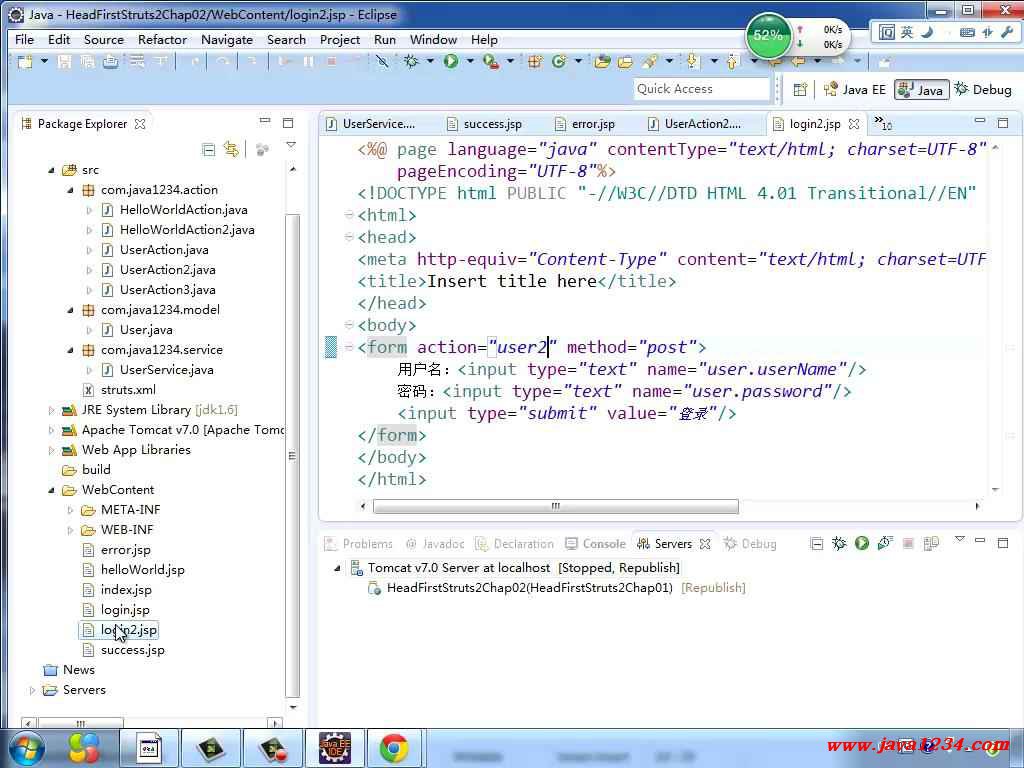Screen dimensions: 1024x768
Task: Toggle Link with Editor in Package Explorer
Action: (231, 150)
